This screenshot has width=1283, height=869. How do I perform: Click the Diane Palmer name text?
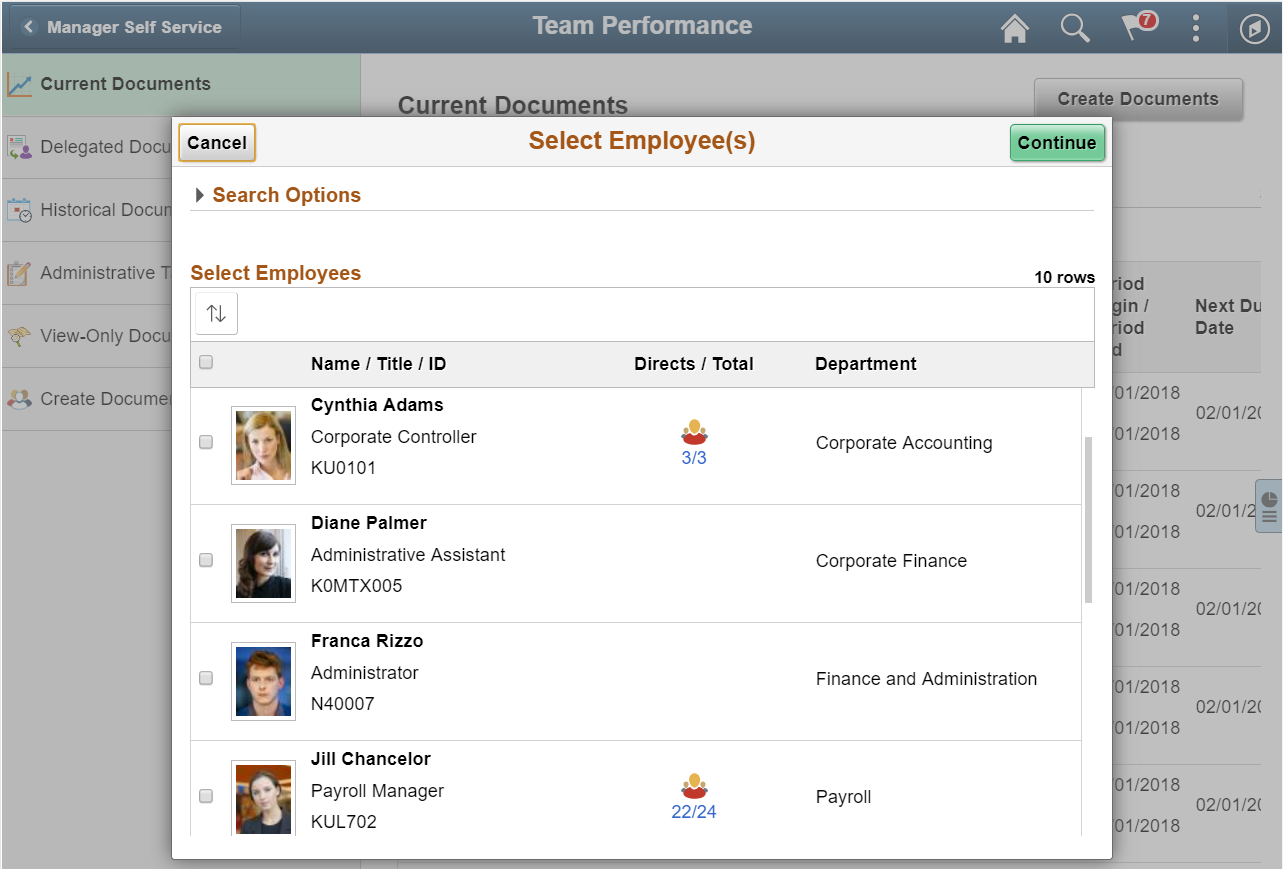pos(369,523)
